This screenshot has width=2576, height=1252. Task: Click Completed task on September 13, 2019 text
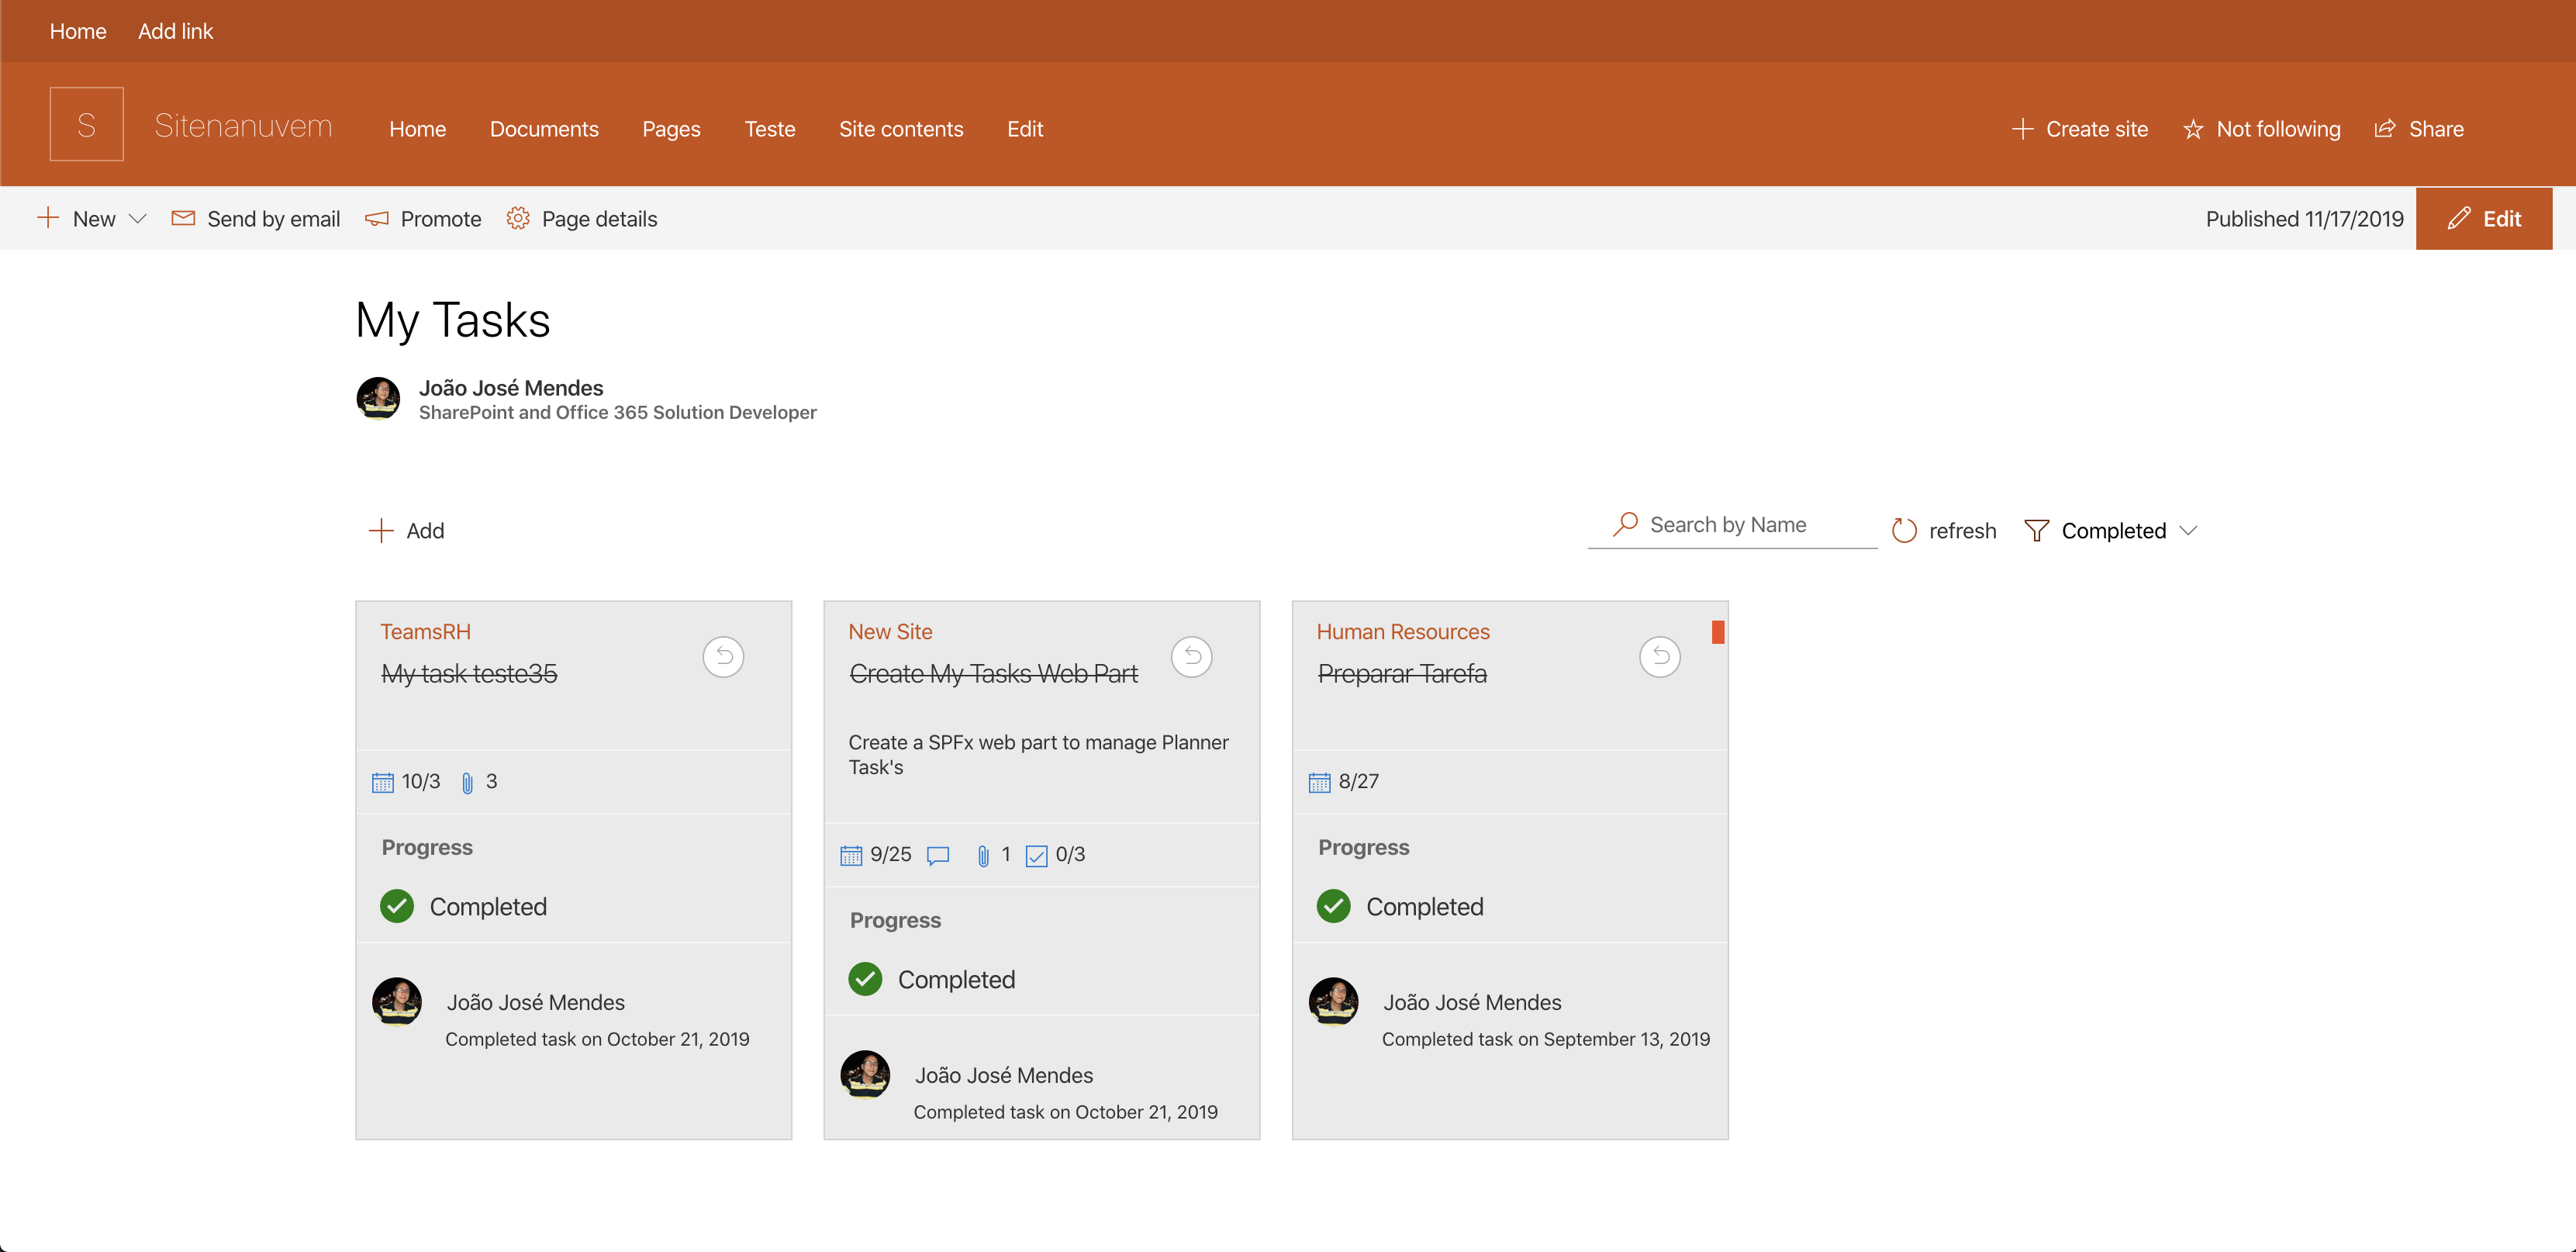point(1546,1039)
